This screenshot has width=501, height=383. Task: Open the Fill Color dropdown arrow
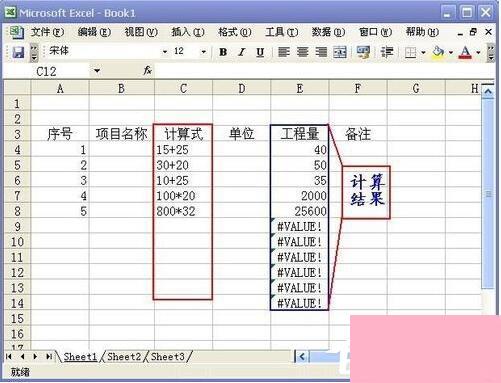point(451,52)
